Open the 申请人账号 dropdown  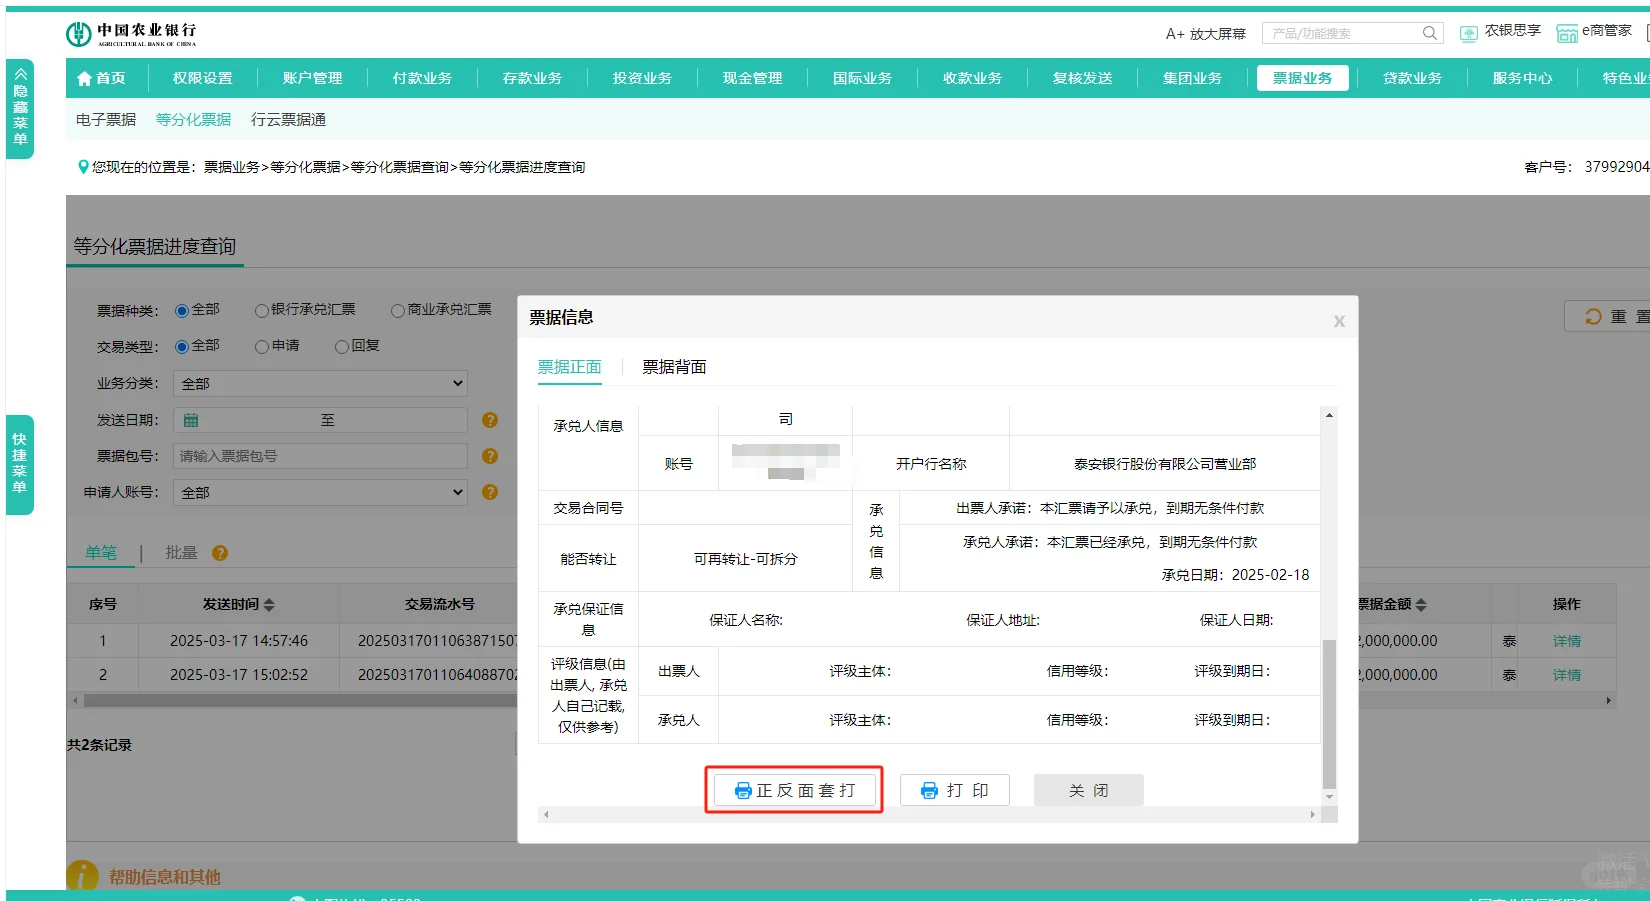coord(320,492)
